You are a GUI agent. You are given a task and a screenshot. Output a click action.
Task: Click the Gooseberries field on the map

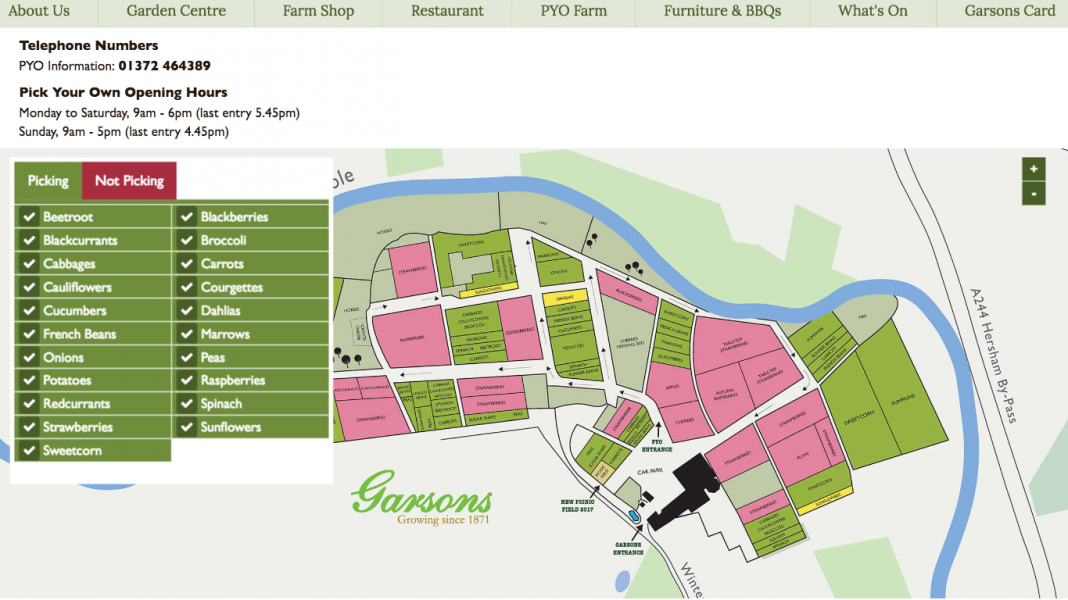[520, 330]
